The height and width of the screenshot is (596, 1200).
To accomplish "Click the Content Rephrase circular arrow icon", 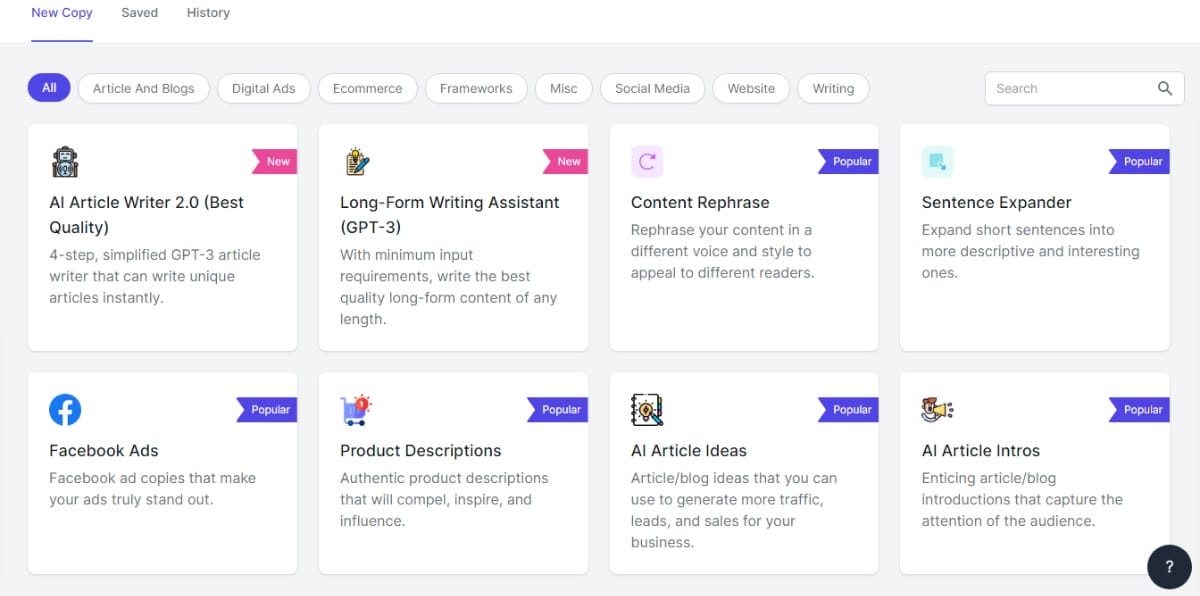I will (x=647, y=161).
